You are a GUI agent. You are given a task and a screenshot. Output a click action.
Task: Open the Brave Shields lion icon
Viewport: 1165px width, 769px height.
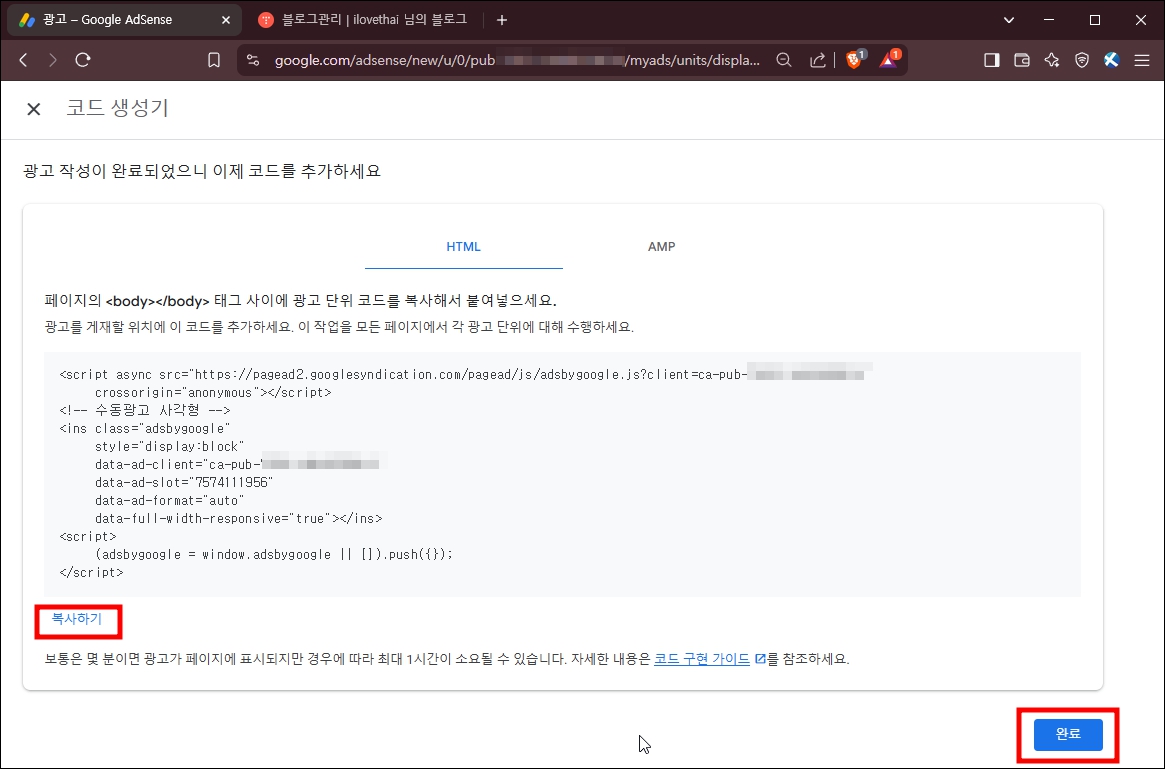click(853, 60)
